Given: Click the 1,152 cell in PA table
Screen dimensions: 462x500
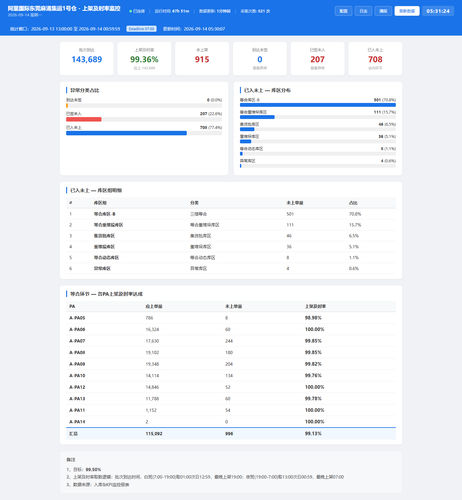Looking at the screenshot, I should [151, 410].
